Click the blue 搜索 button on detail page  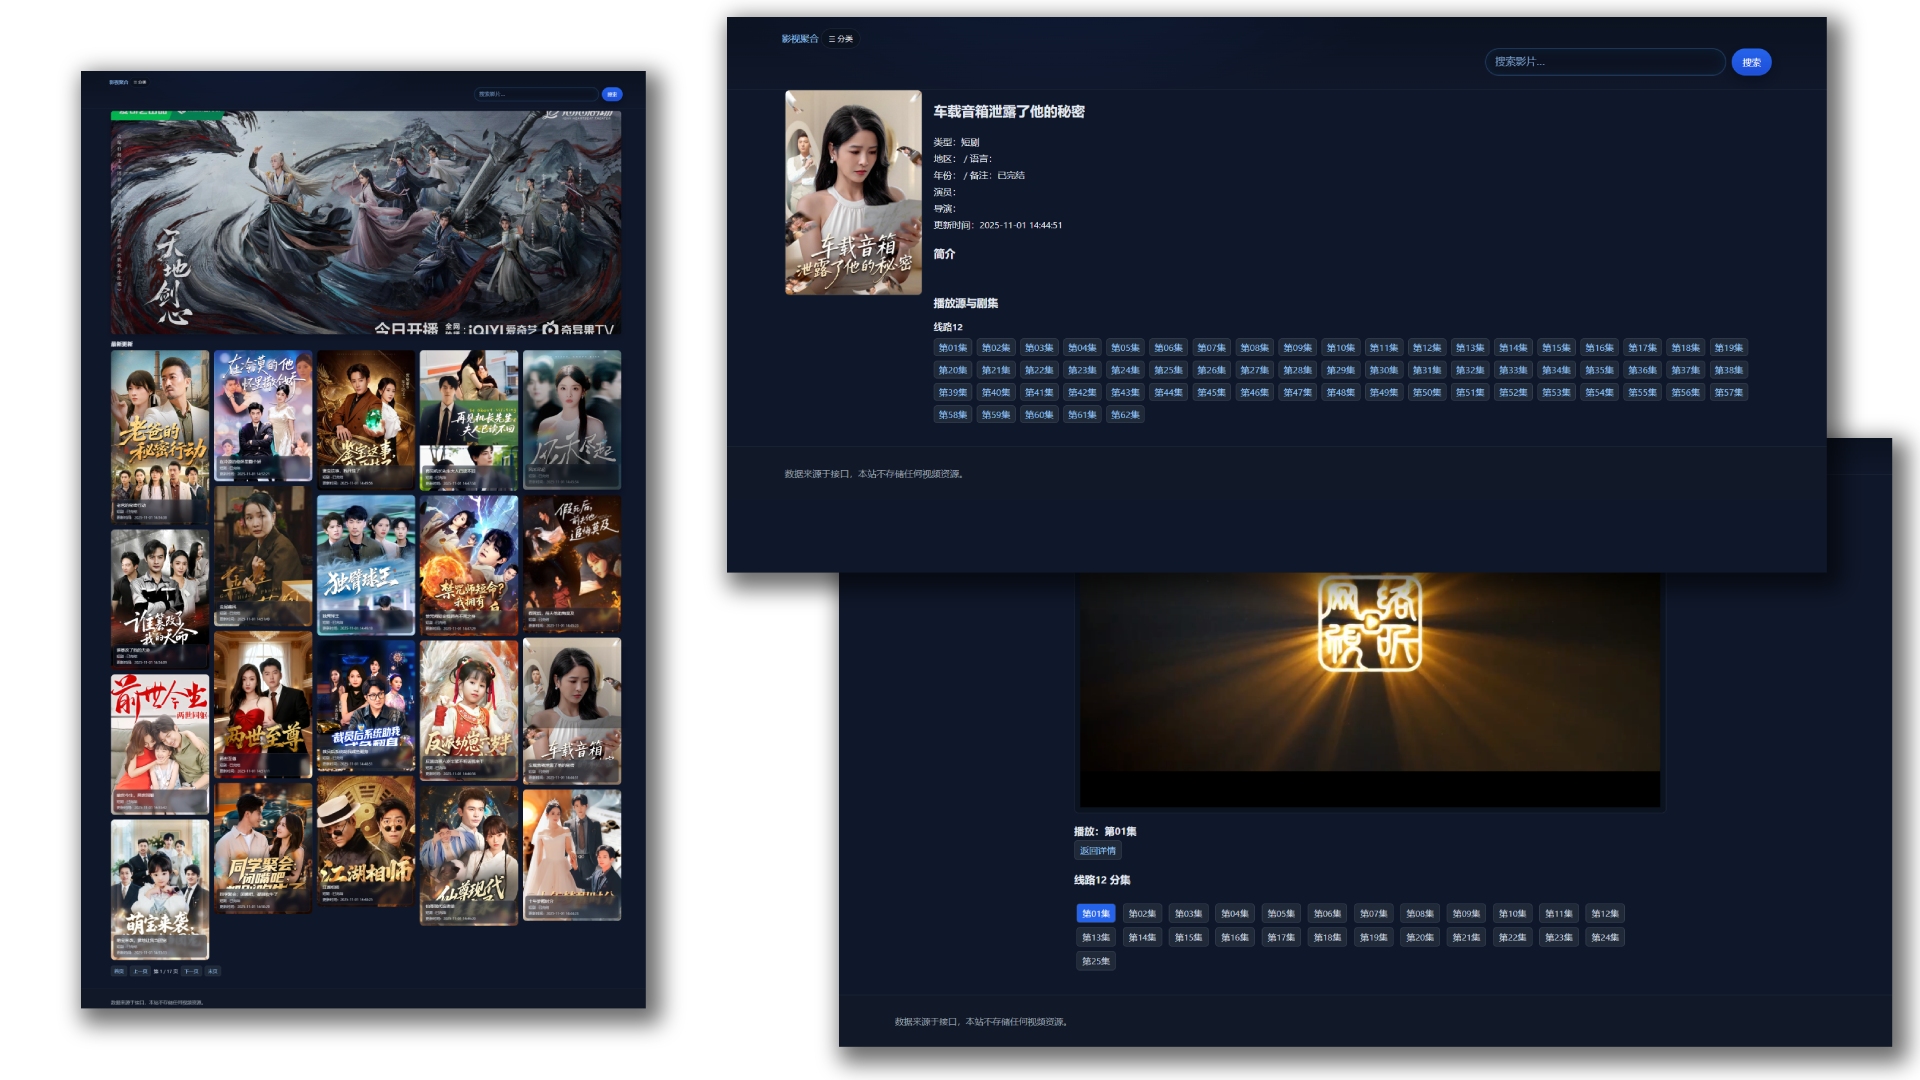[x=1751, y=62]
